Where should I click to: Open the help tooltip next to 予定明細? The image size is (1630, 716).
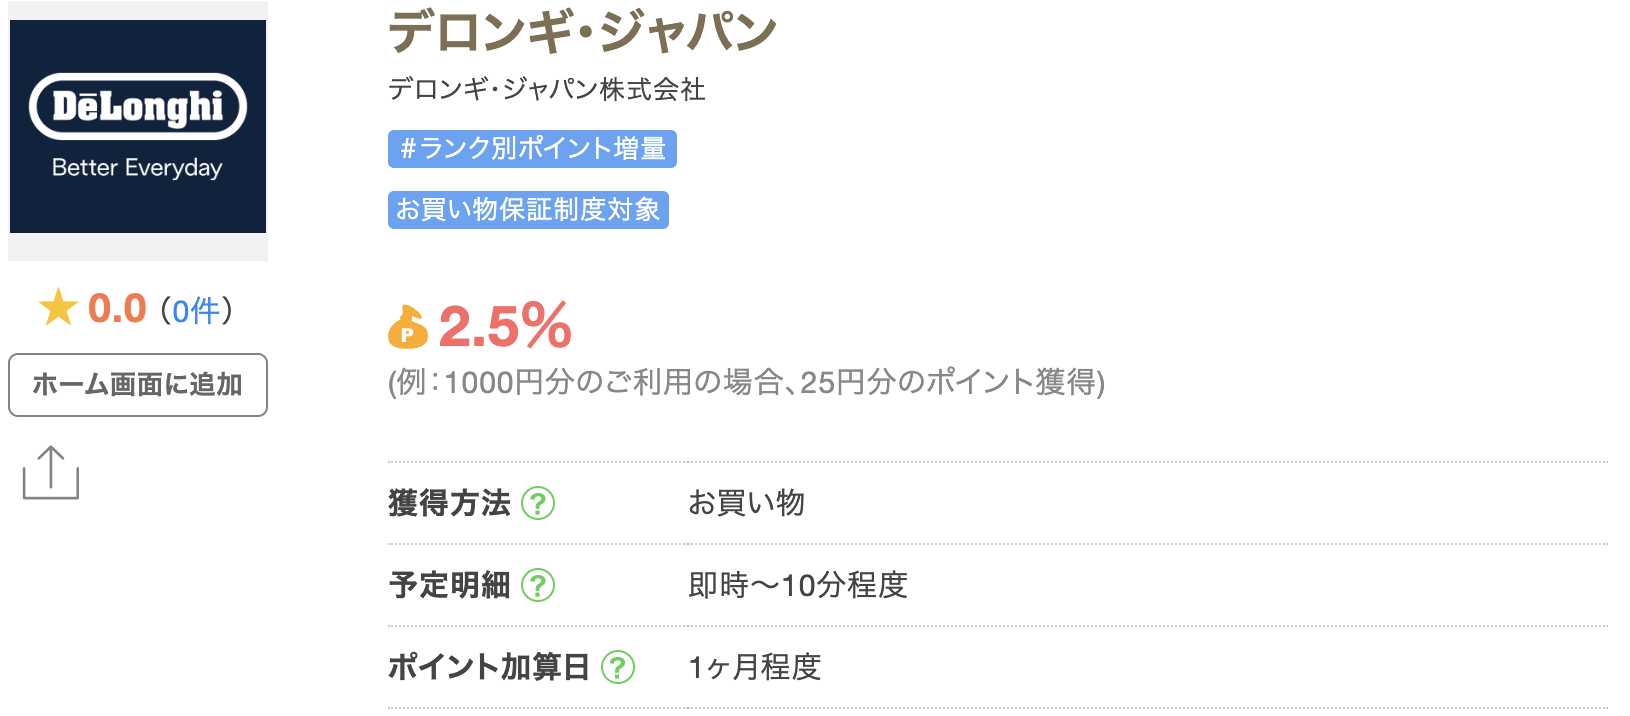(538, 585)
